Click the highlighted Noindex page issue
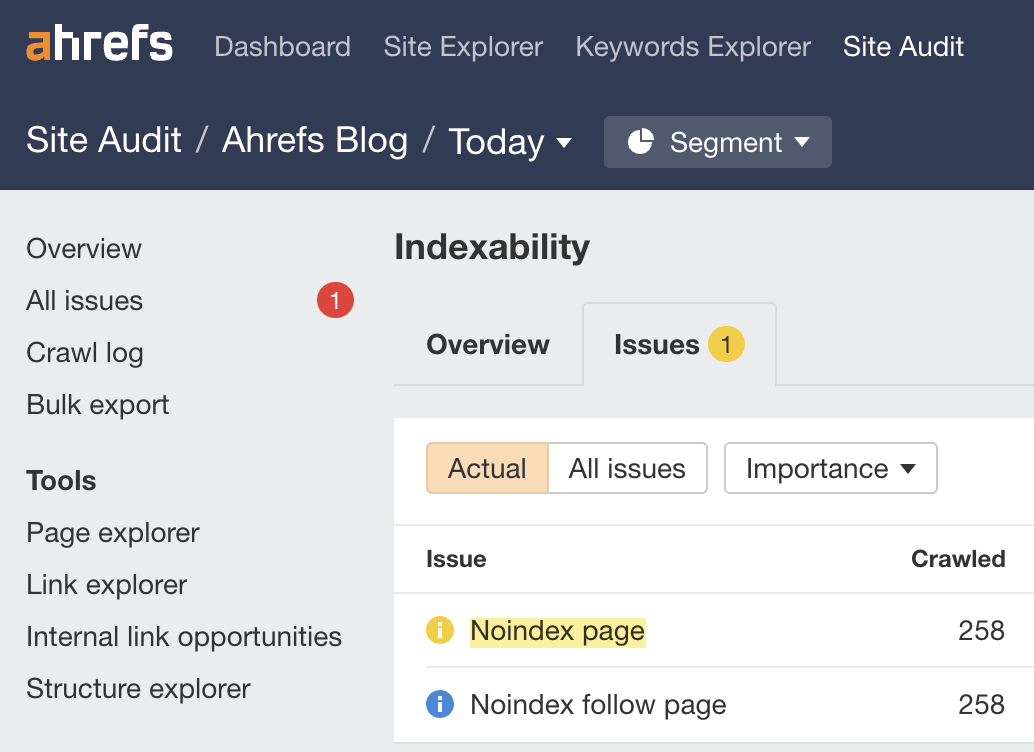The height and width of the screenshot is (752, 1034). tap(557, 631)
